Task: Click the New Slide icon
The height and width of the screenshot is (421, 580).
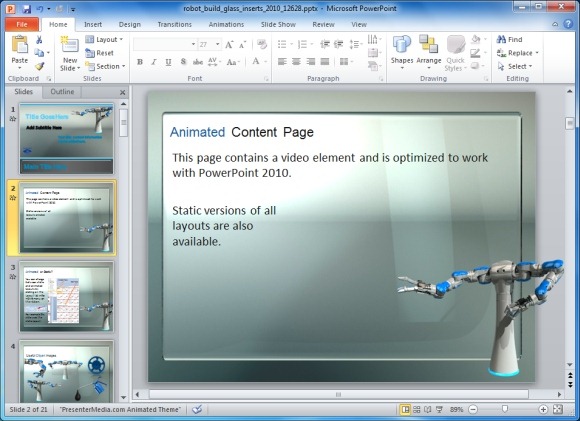Action: (x=70, y=45)
